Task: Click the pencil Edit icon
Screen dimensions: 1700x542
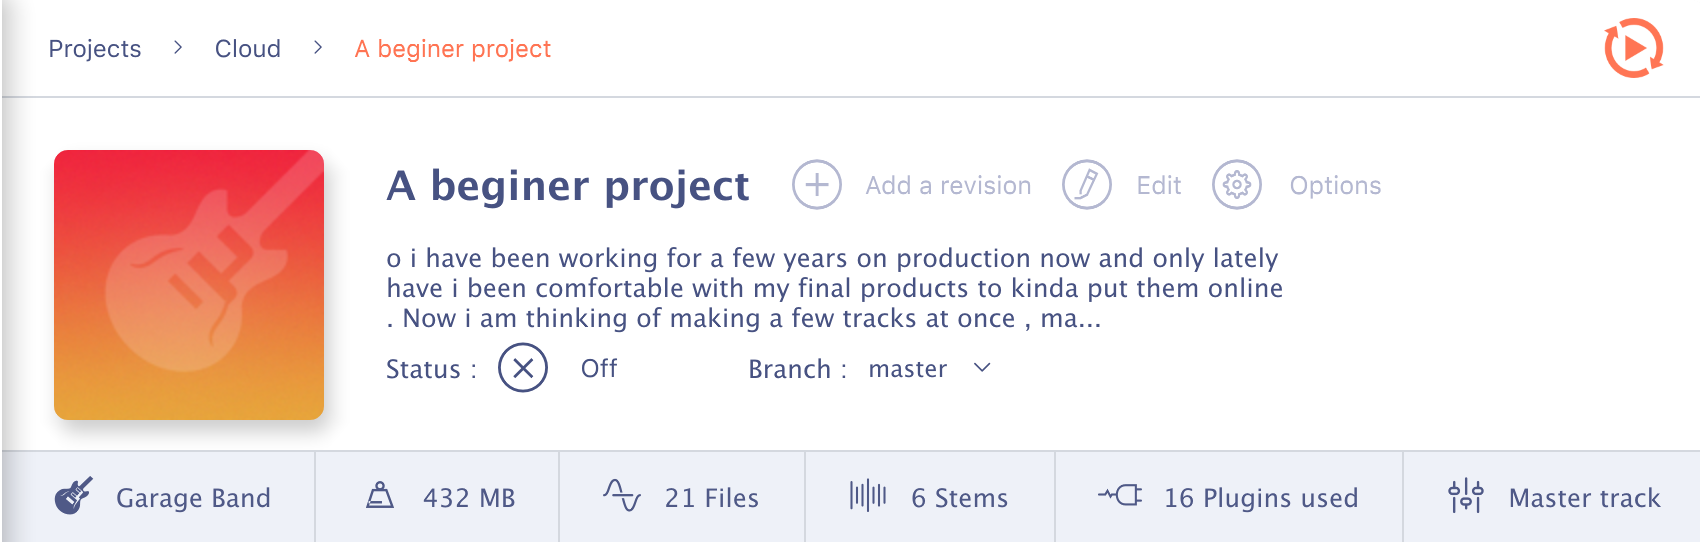Action: [x=1087, y=185]
